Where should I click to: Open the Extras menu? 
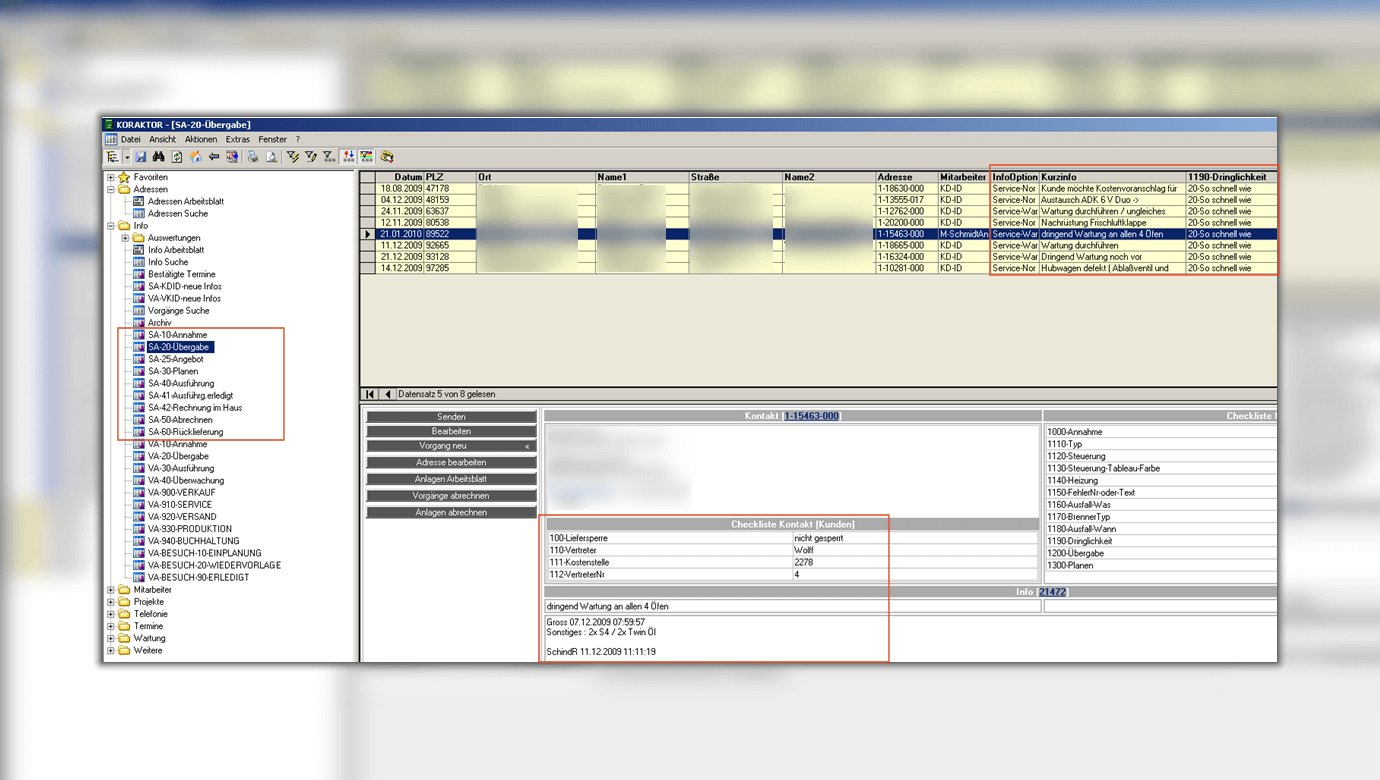237,140
